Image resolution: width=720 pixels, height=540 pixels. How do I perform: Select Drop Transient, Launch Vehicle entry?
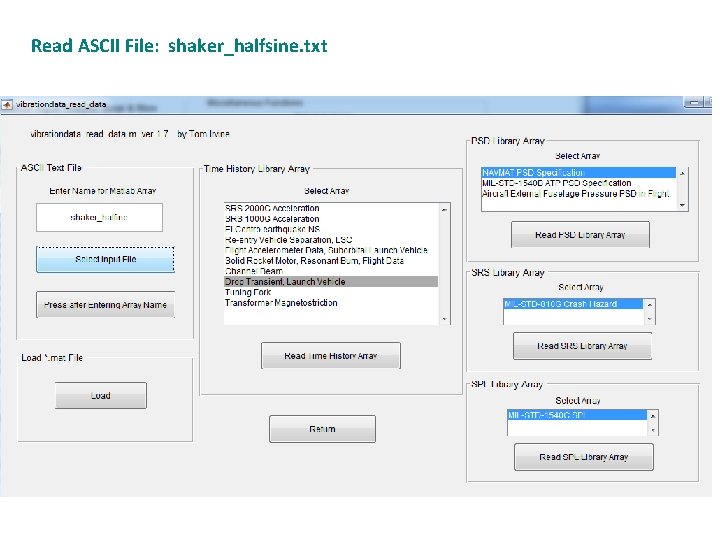(331, 281)
